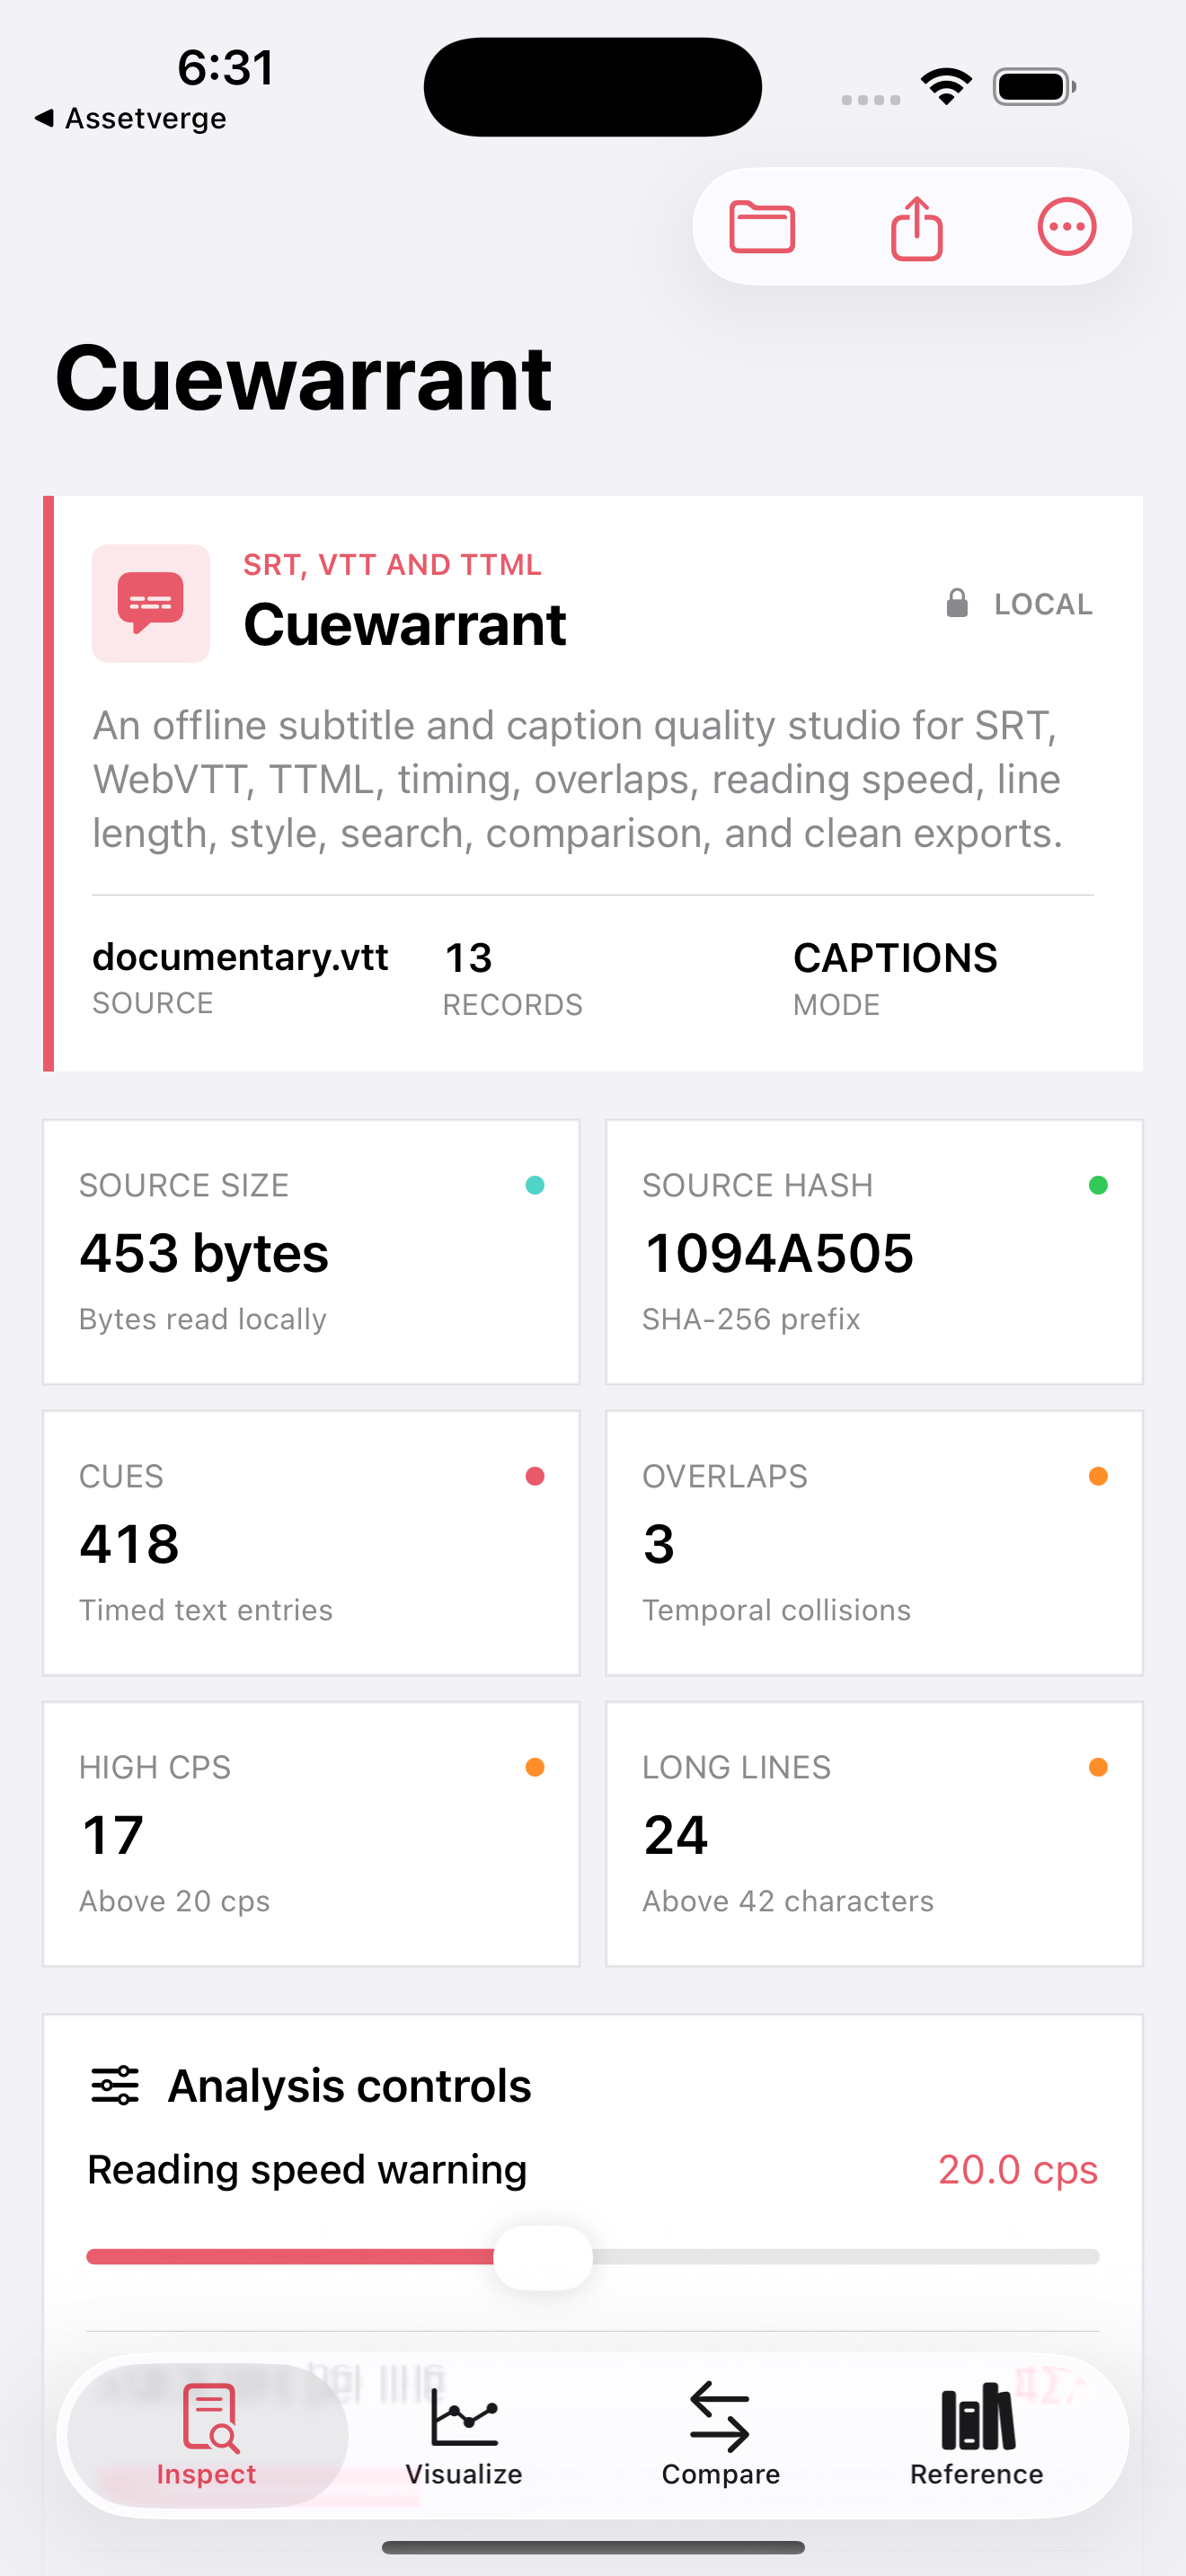Viewport: 1186px width, 2576px height.
Task: Tap the orange status dot on LONG LINES
Action: tap(1098, 1767)
